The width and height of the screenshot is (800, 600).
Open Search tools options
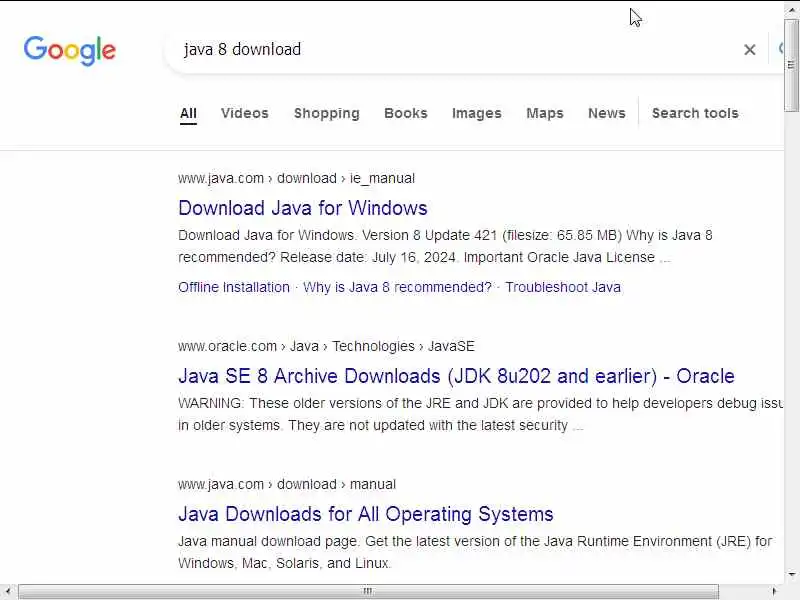point(695,113)
